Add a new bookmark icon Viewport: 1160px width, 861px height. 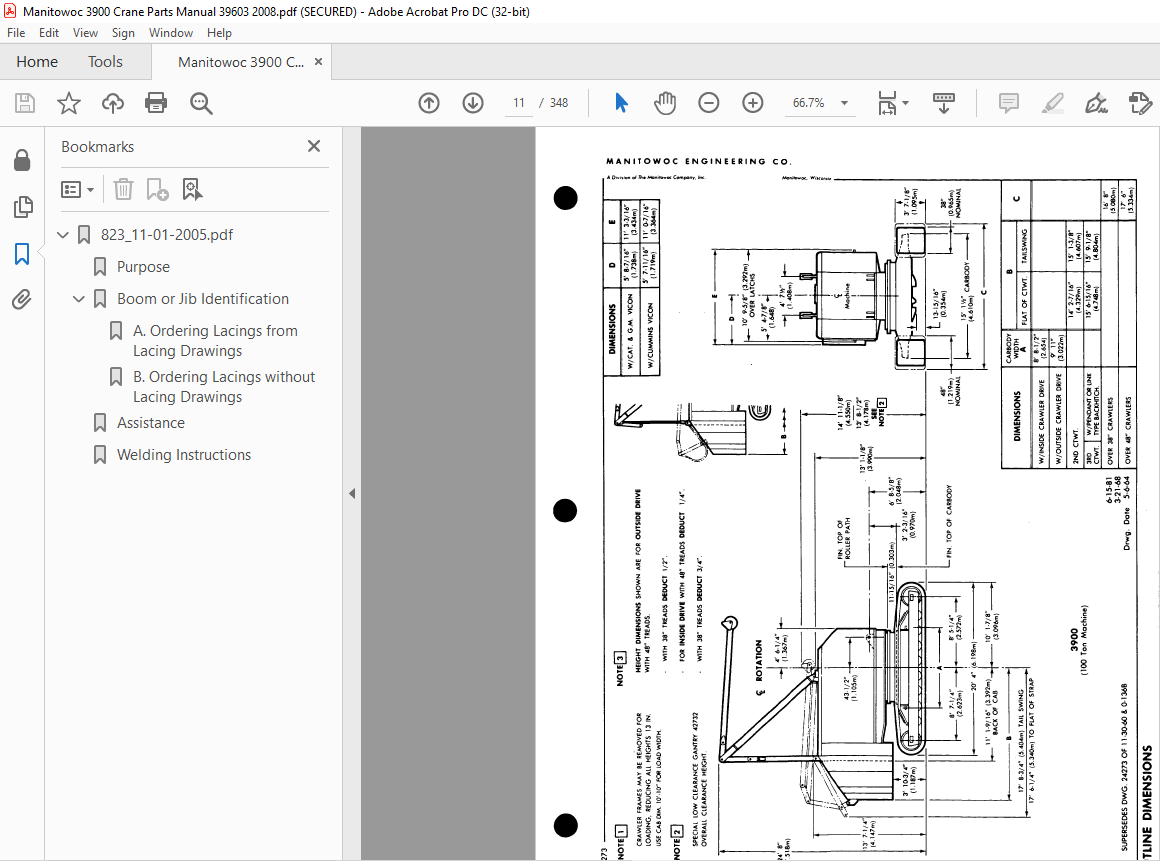[157, 189]
